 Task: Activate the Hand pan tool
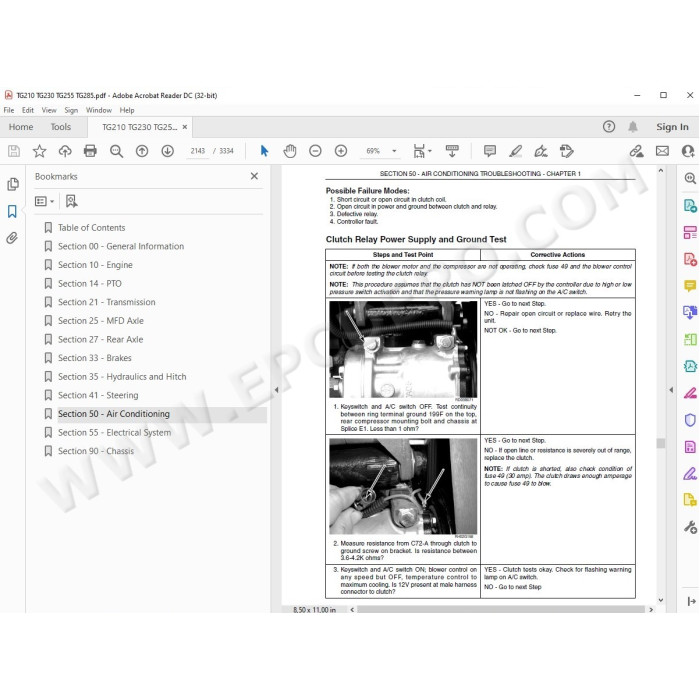(290, 151)
